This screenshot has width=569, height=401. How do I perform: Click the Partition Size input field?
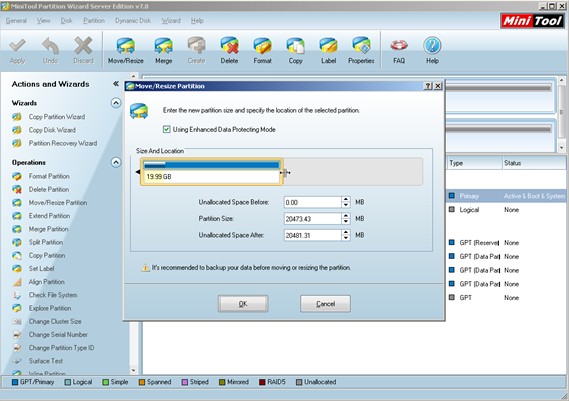(312, 219)
